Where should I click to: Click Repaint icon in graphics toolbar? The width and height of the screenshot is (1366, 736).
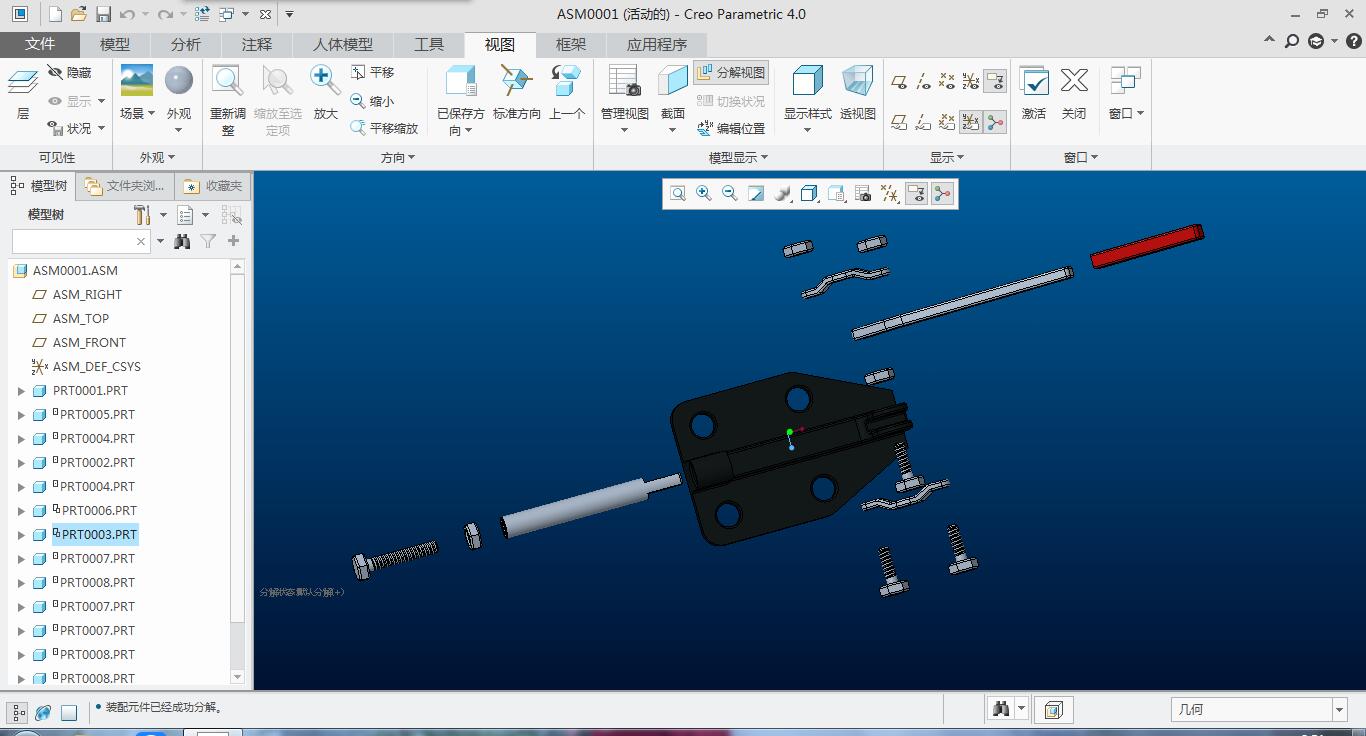pyautogui.click(x=756, y=194)
